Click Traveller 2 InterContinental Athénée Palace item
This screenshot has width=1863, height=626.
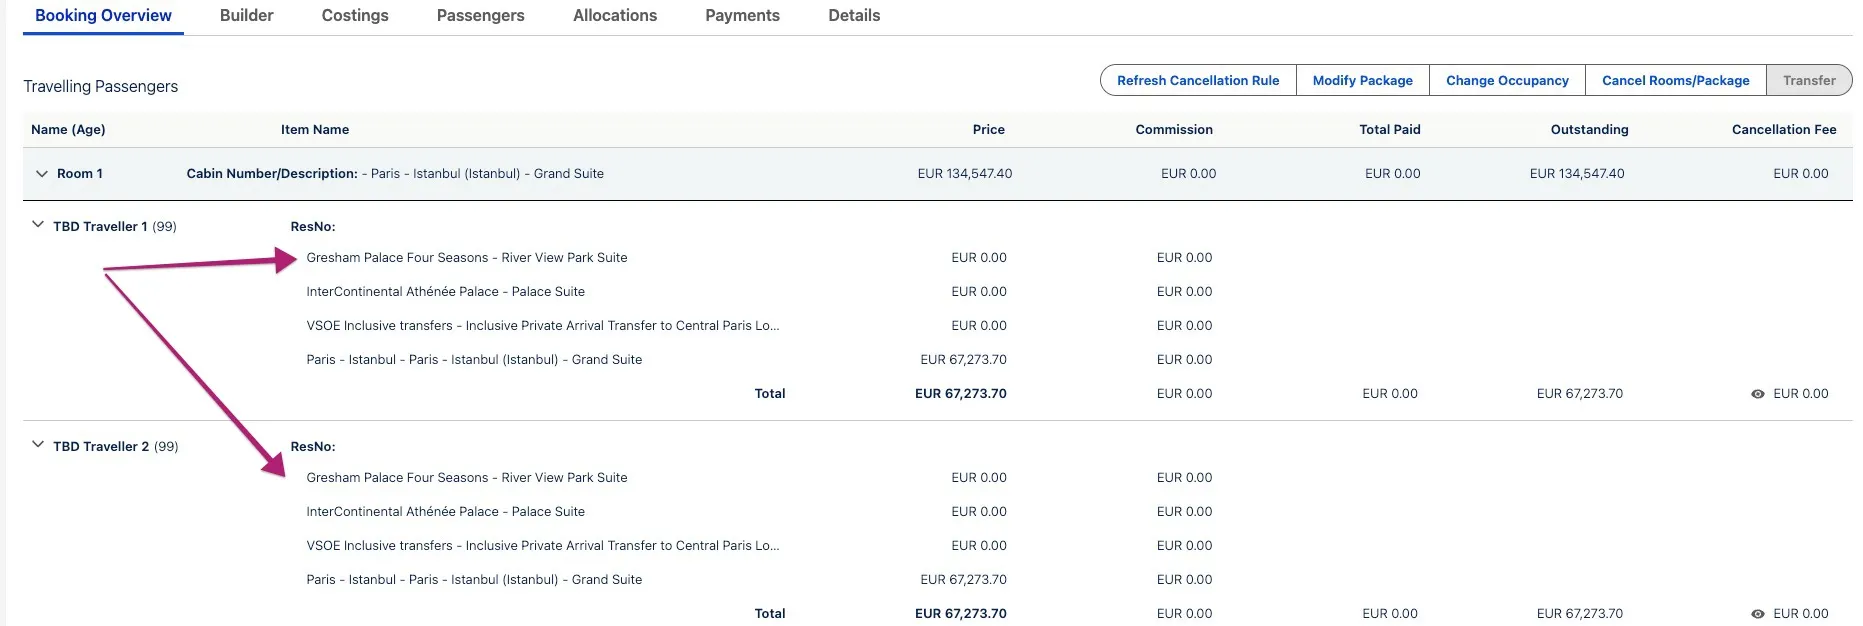(445, 512)
